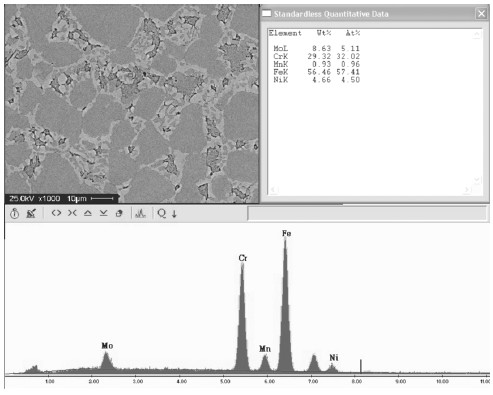This screenshot has width=493, height=395.
Task: Click the Mo peak label in the spectrum
Action: pyautogui.click(x=107, y=346)
